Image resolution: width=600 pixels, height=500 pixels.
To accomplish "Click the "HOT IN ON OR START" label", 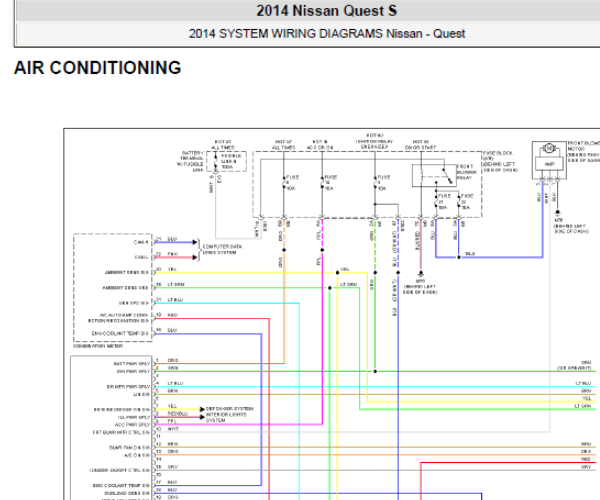I will click(x=421, y=145).
